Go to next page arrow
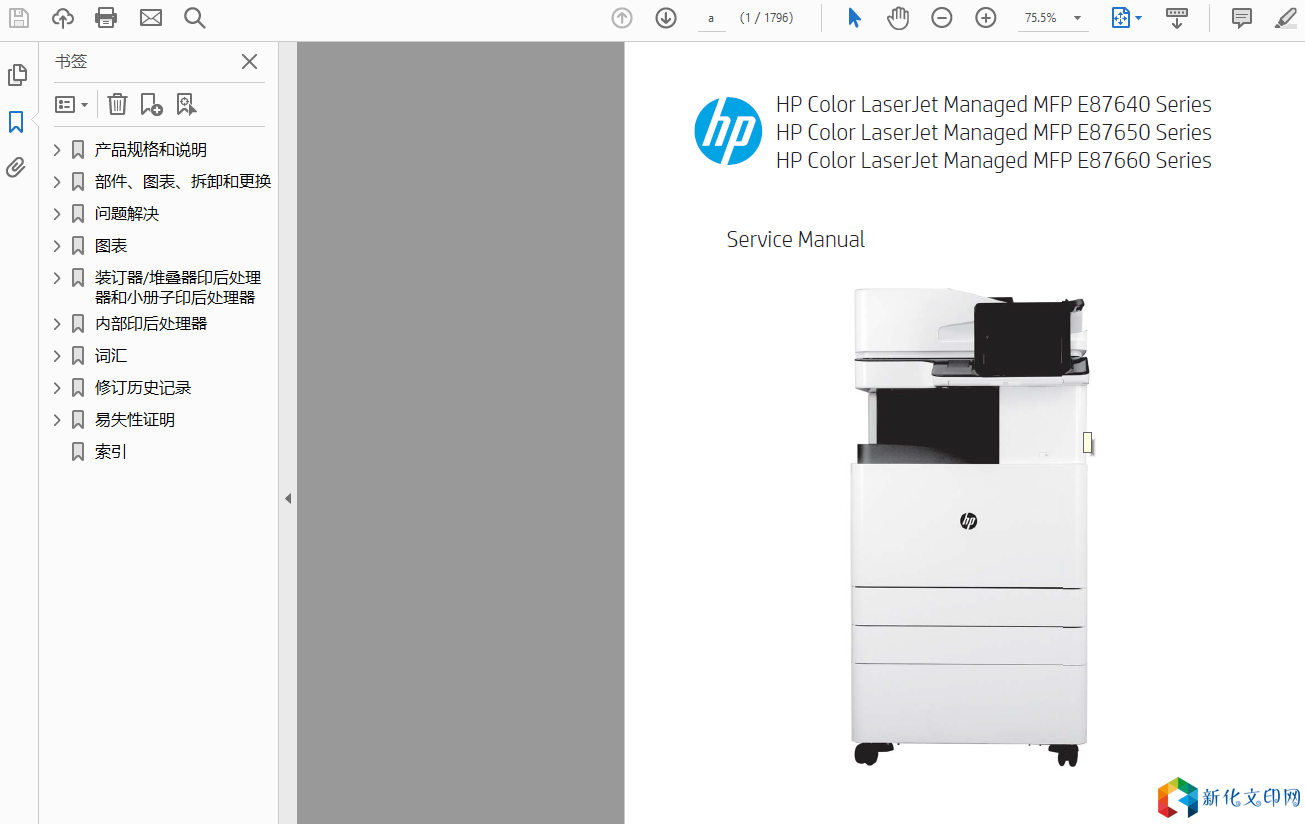Screen dimensions: 1305x824 [x=666, y=18]
